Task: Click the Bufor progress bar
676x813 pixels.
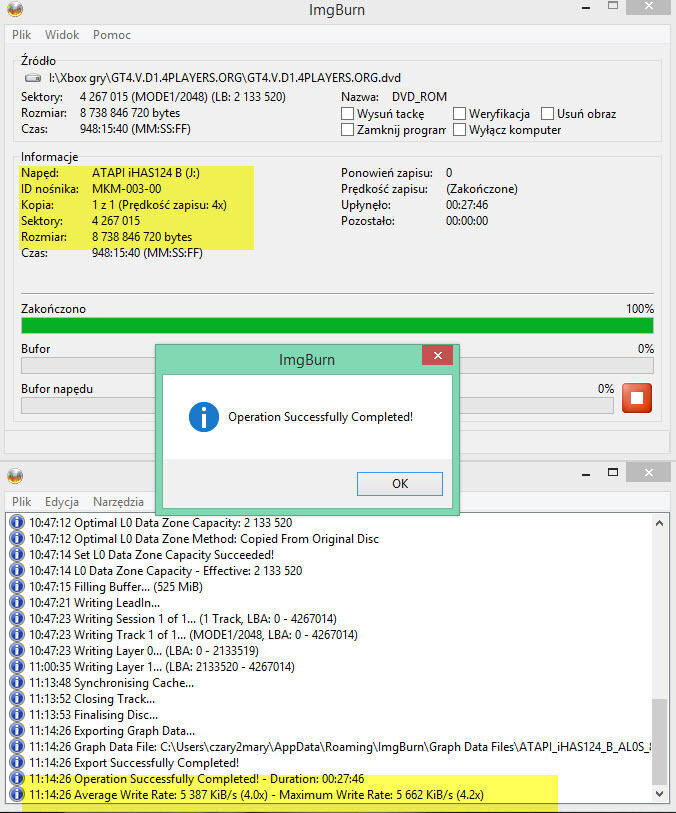Action: point(337,366)
